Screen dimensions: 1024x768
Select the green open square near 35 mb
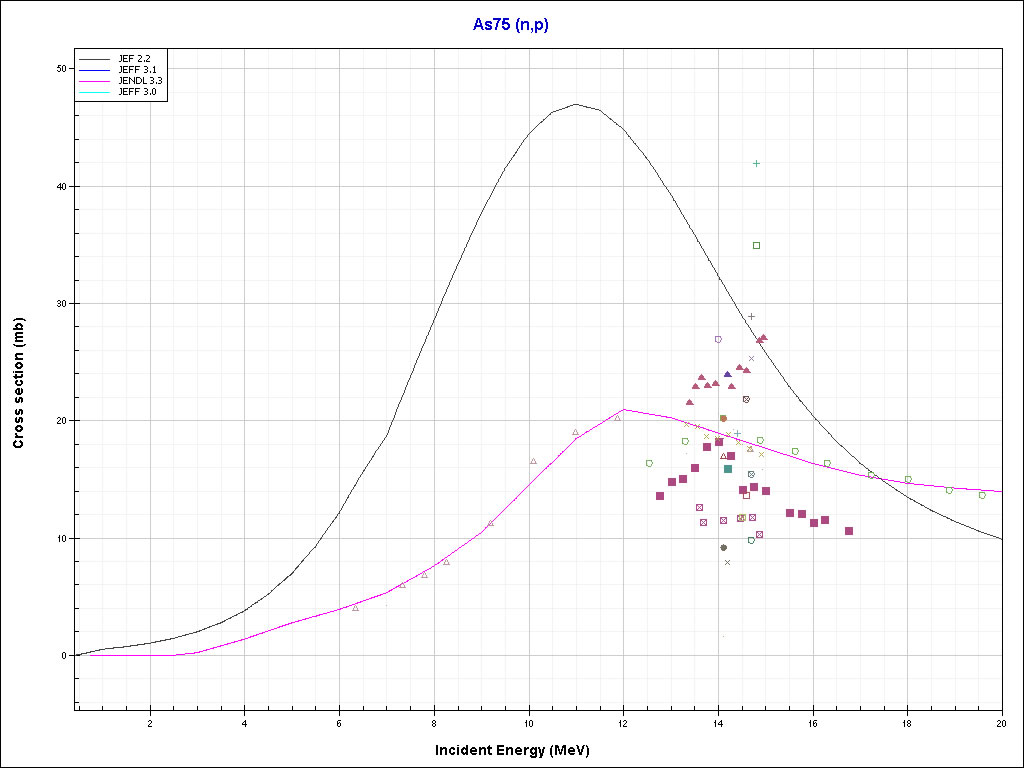(x=757, y=245)
